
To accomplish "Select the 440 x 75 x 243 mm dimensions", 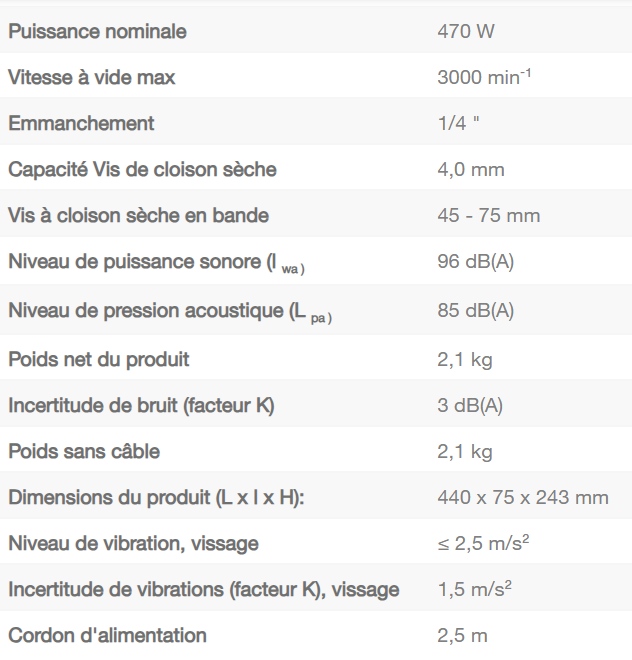I will (x=523, y=497).
